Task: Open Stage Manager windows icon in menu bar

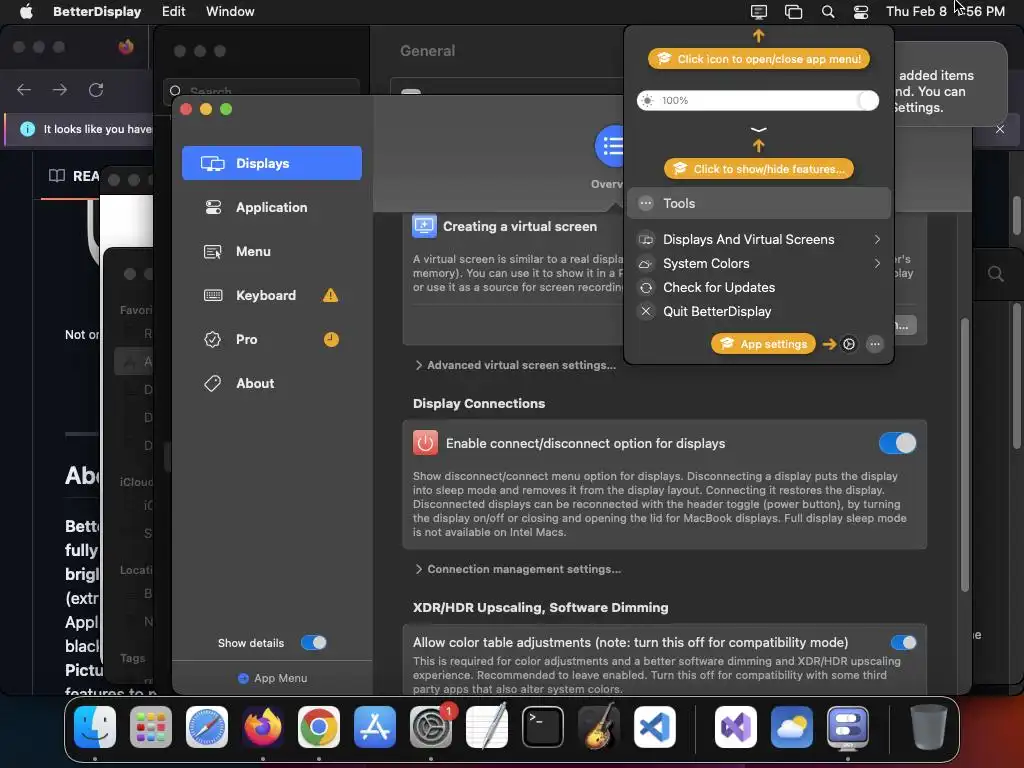Action: (793, 12)
